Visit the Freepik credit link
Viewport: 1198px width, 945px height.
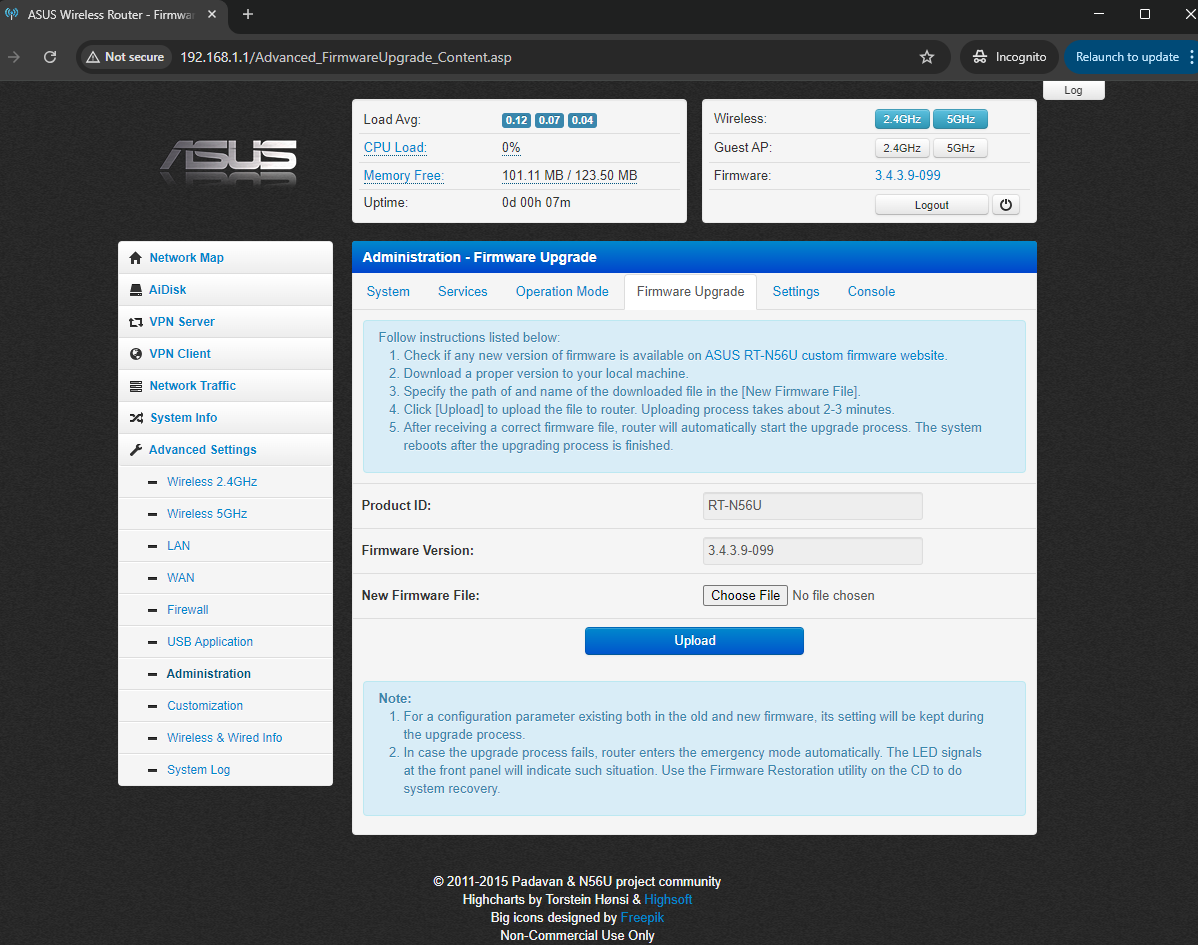[x=641, y=917]
